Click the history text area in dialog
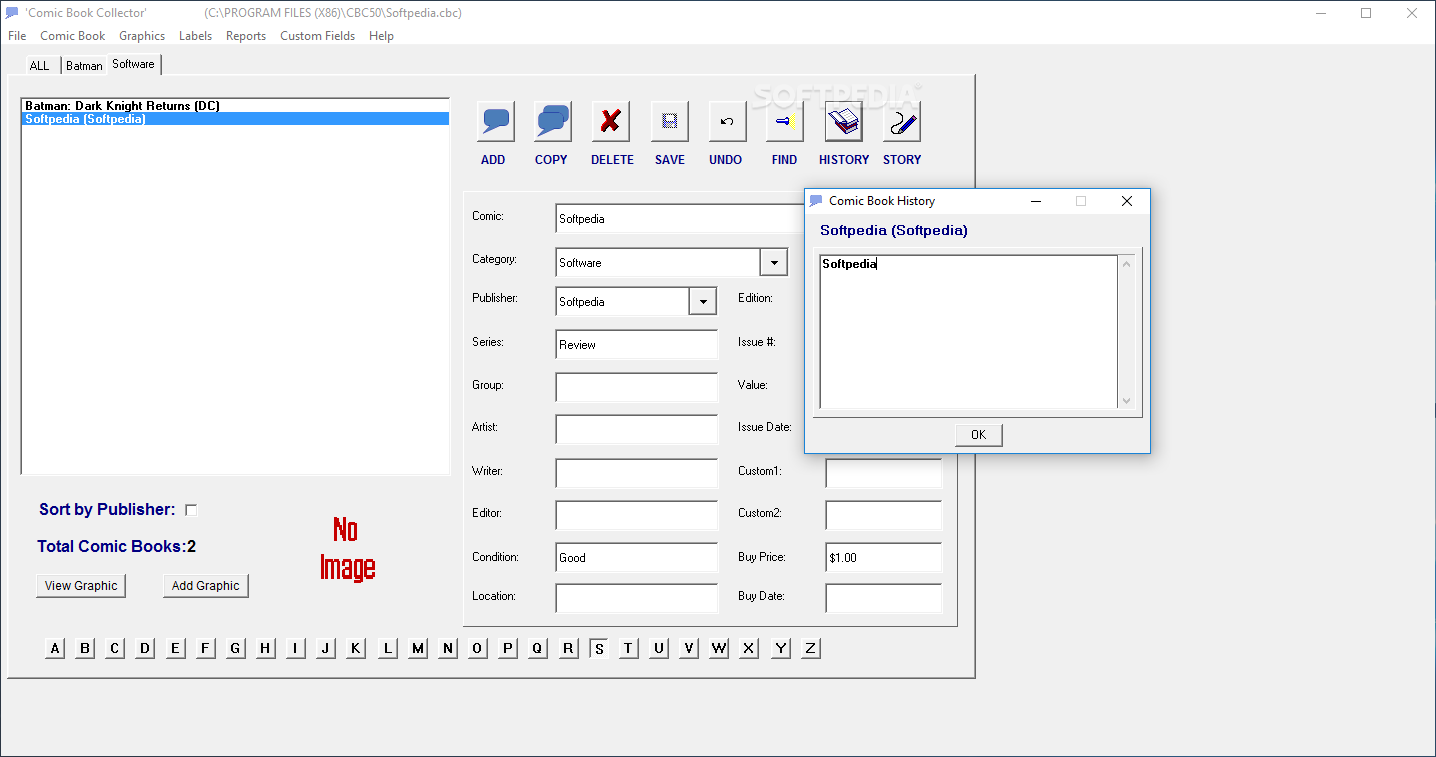The height and width of the screenshot is (757, 1436). (x=969, y=332)
